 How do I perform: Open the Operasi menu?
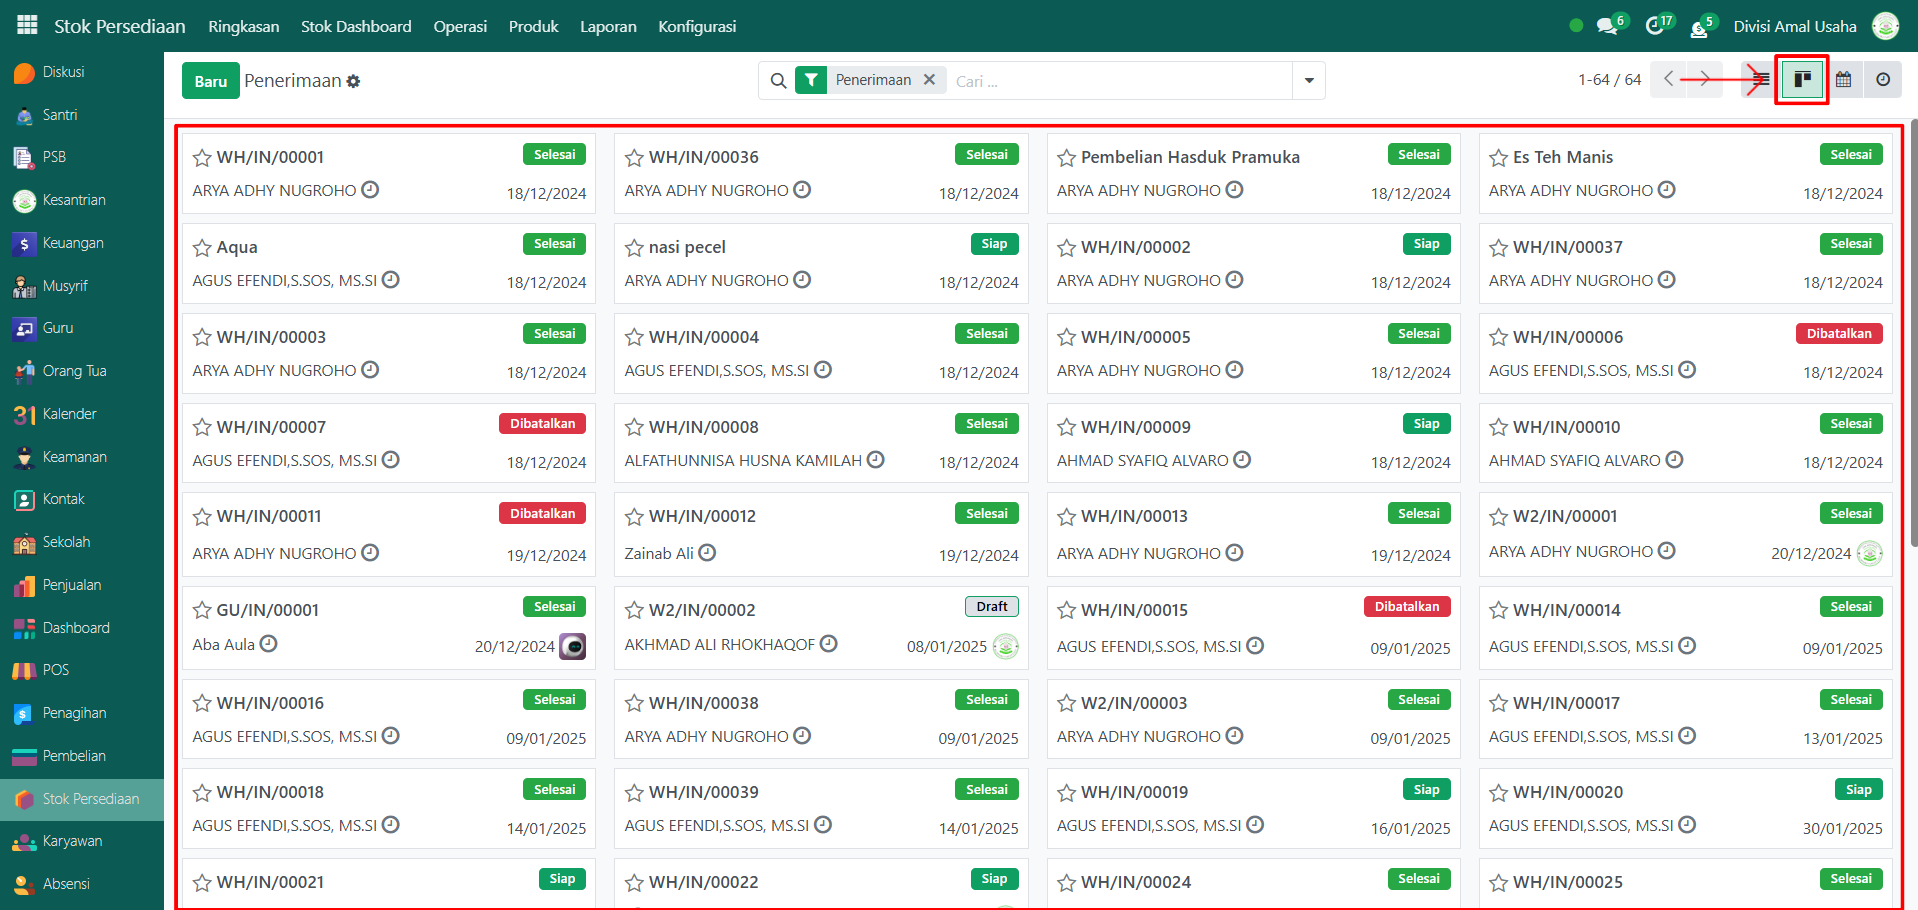point(460,26)
